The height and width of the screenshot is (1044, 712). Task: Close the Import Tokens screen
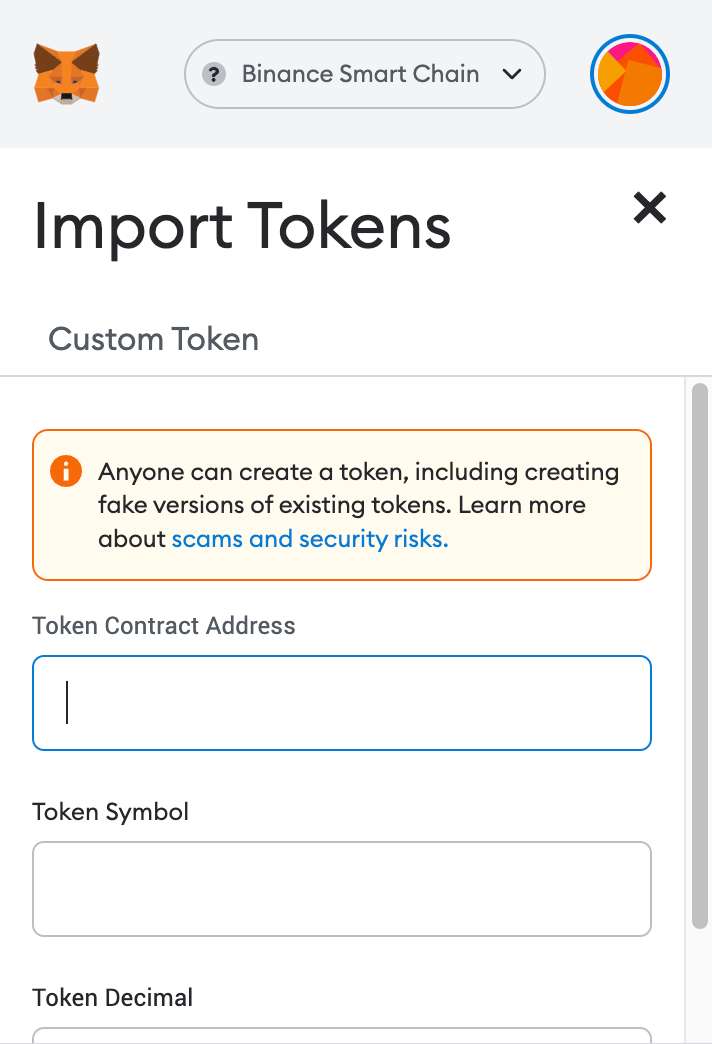[x=649, y=207]
